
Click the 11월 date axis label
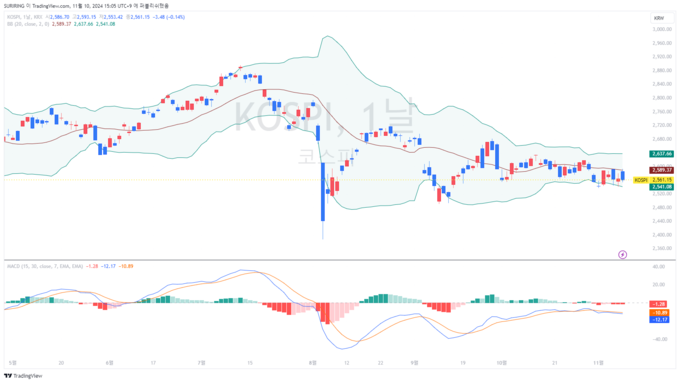(x=598, y=363)
